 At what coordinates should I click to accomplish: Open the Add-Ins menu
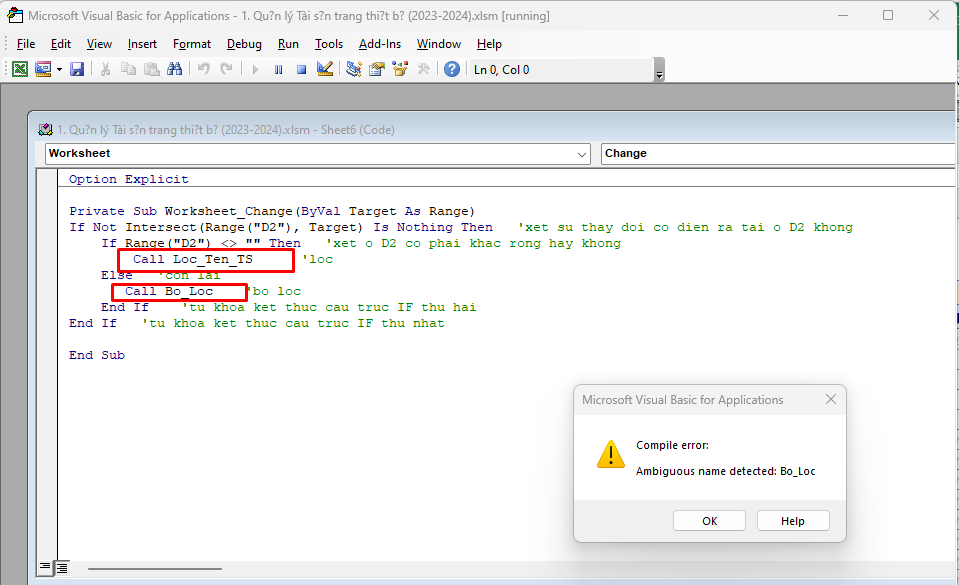(380, 44)
